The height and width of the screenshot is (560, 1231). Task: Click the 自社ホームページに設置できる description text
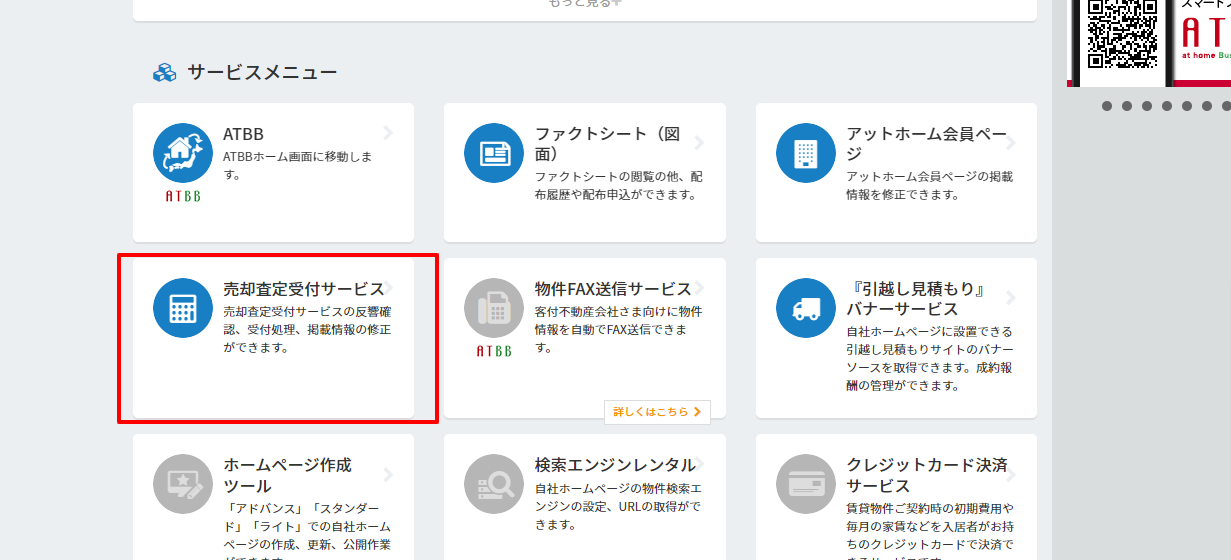[930, 358]
